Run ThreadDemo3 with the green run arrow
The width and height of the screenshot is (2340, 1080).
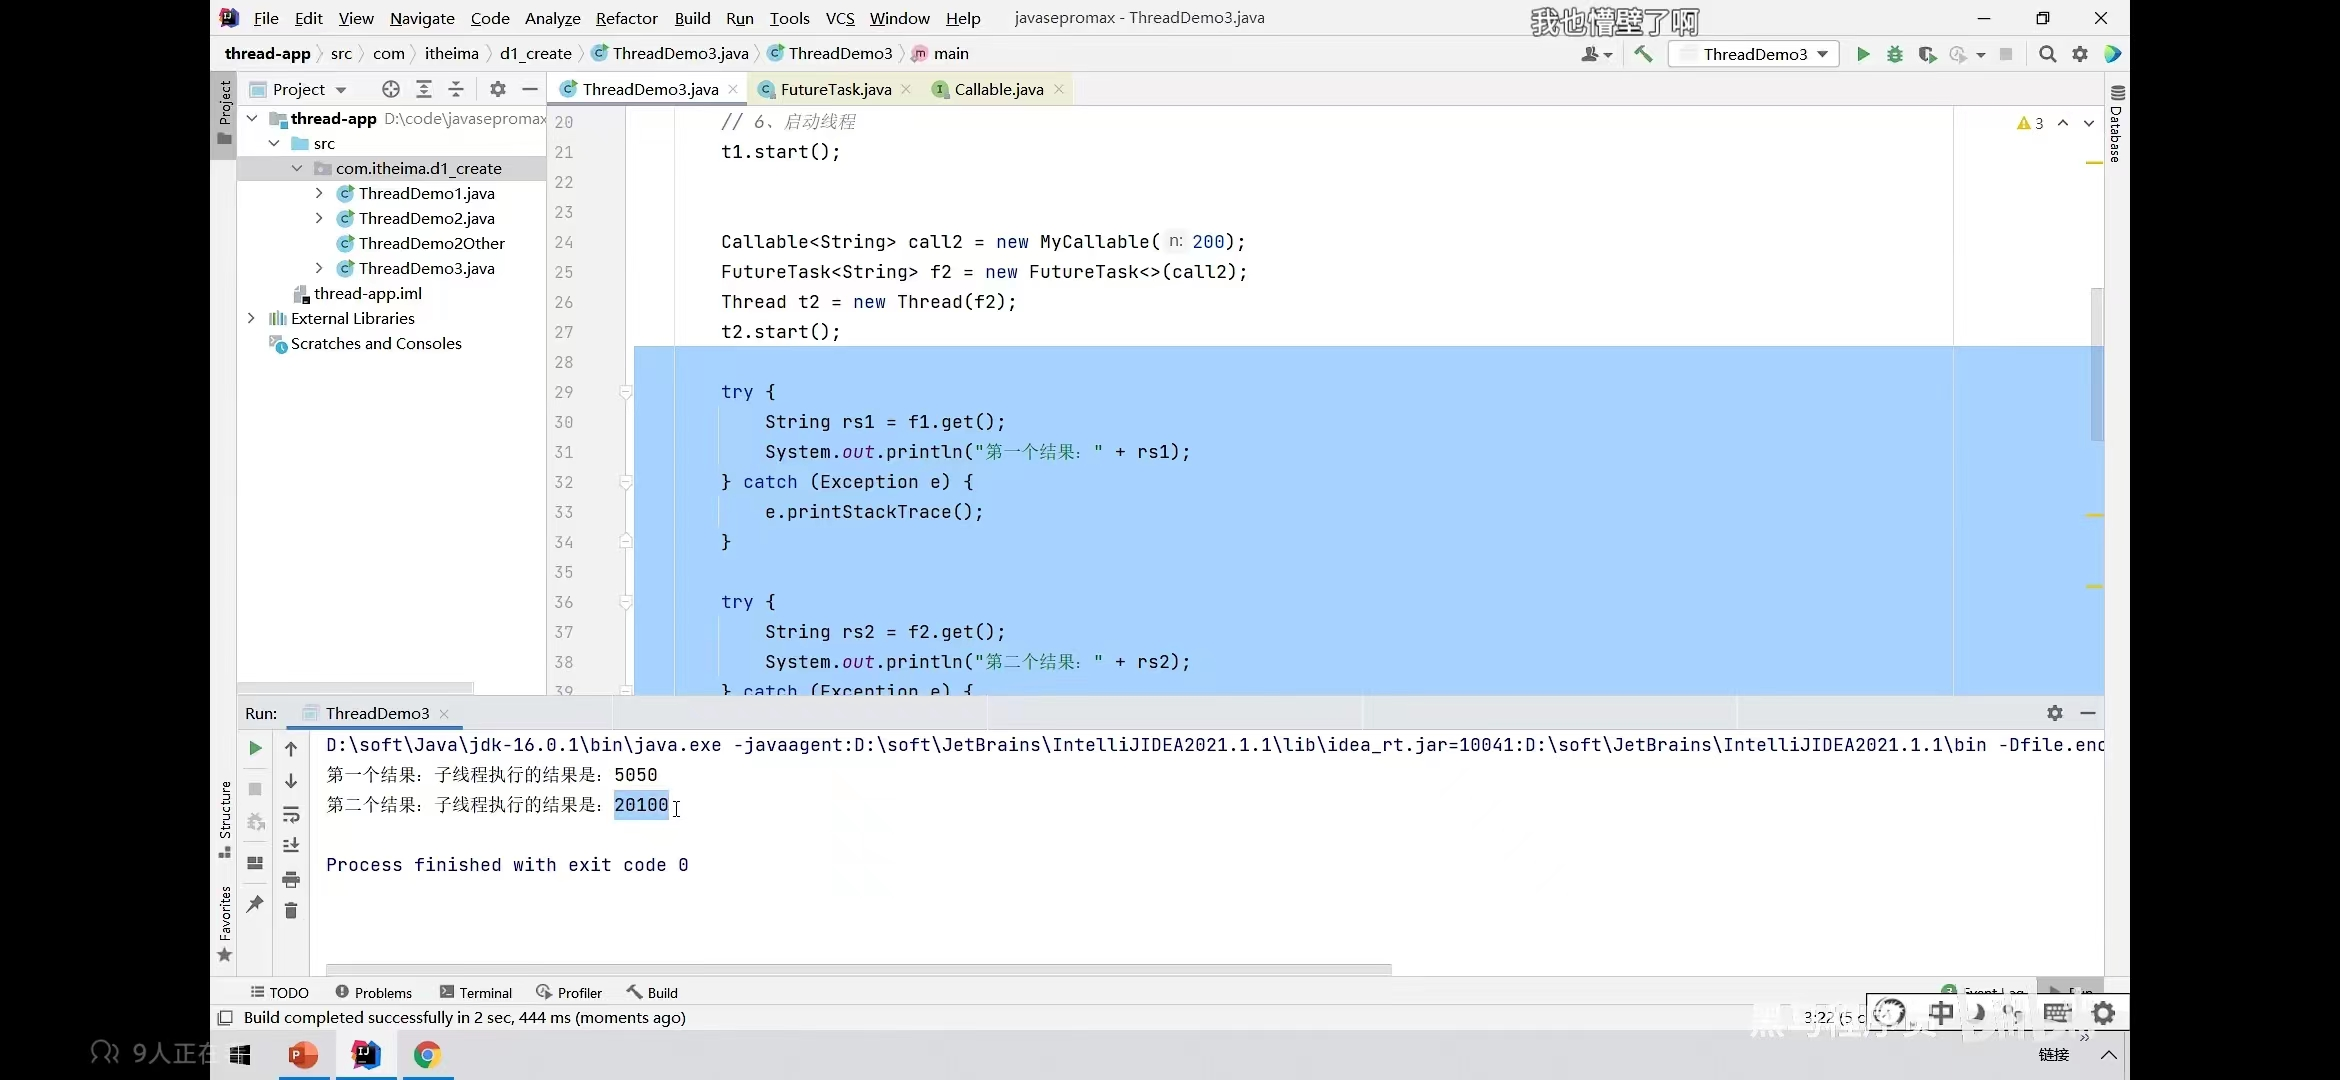click(1862, 54)
